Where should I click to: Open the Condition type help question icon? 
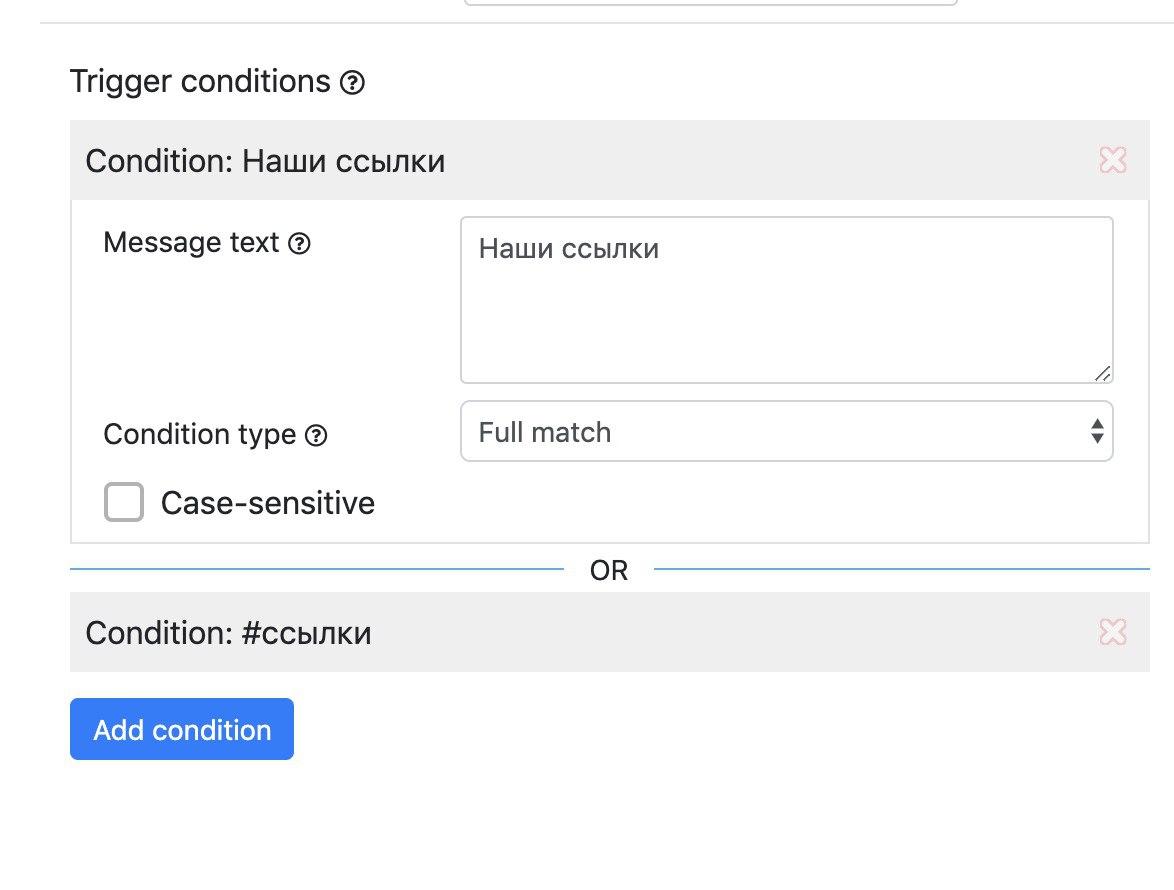316,436
